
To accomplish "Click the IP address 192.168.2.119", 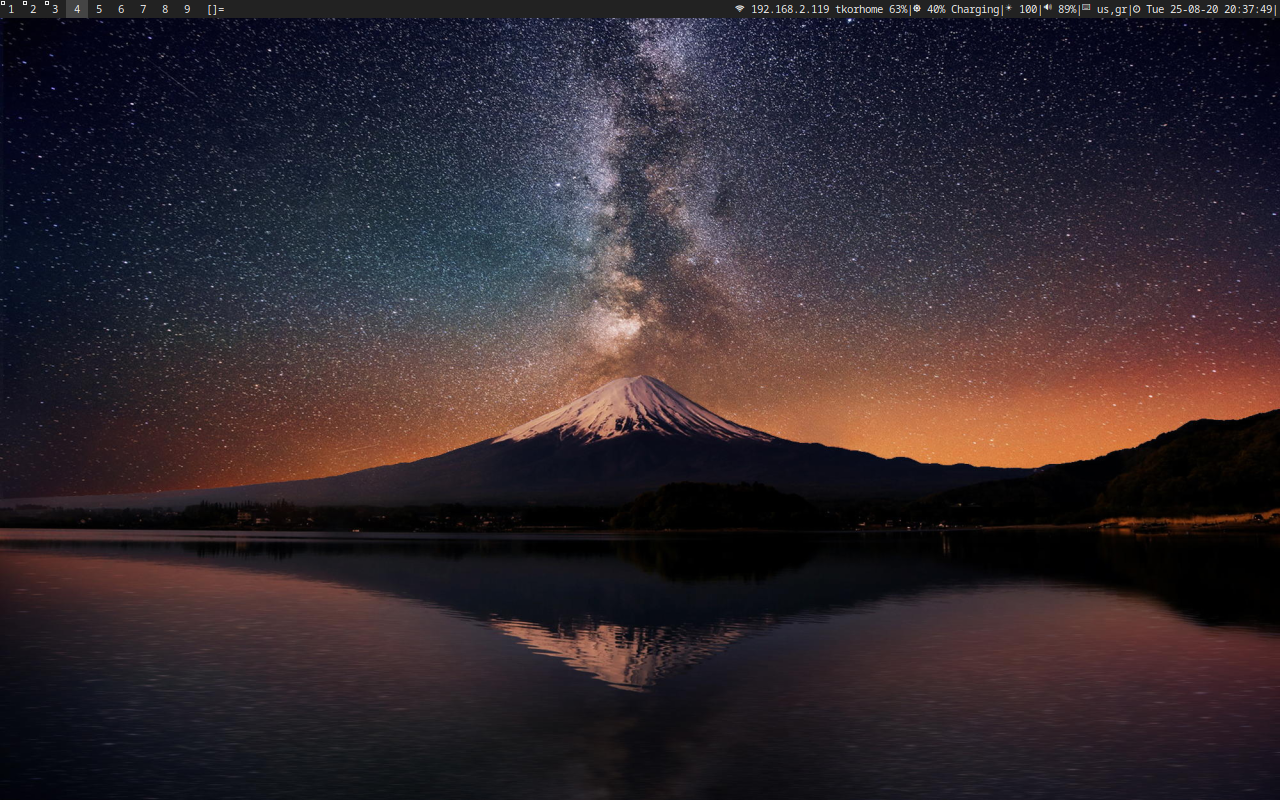I will click(790, 9).
